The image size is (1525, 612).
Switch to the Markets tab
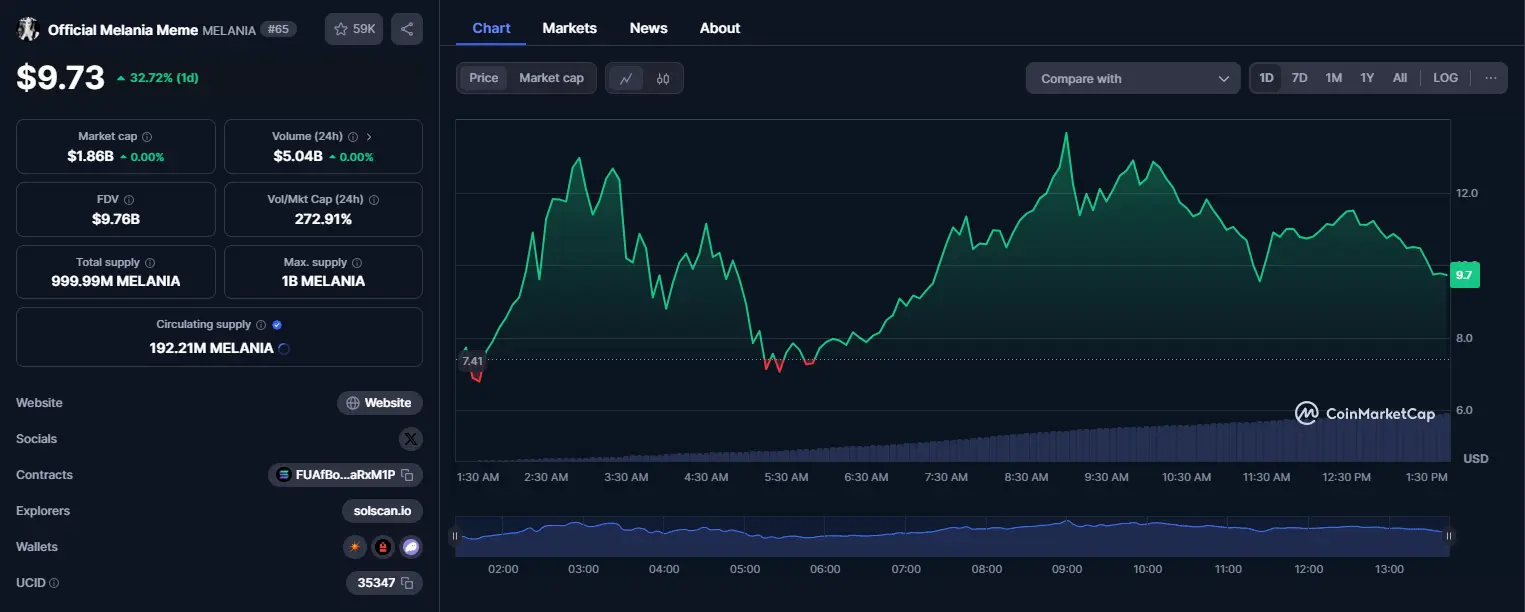click(570, 28)
